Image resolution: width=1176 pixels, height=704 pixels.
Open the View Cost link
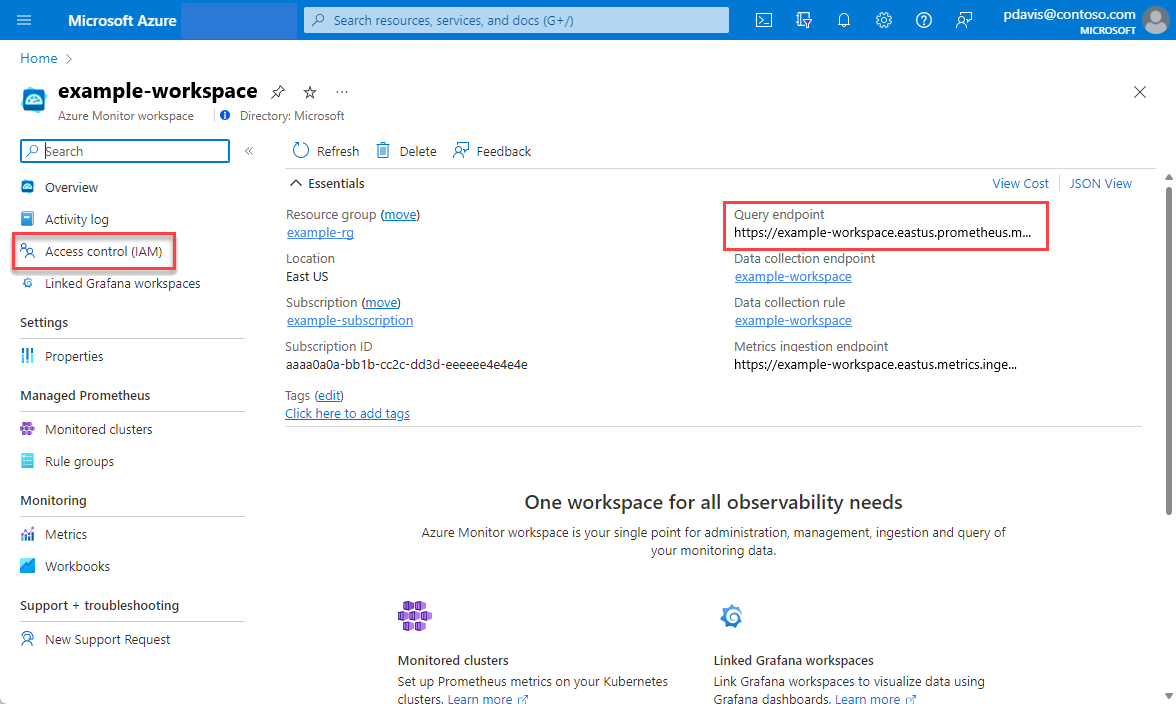point(1020,183)
